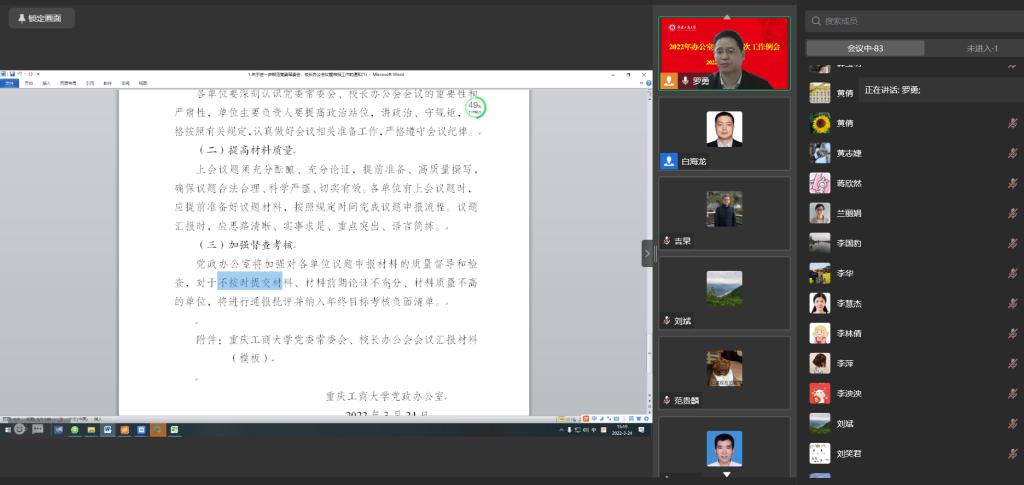
Task: Click the muted mic icon next to 范贵麟
Action: (667, 400)
